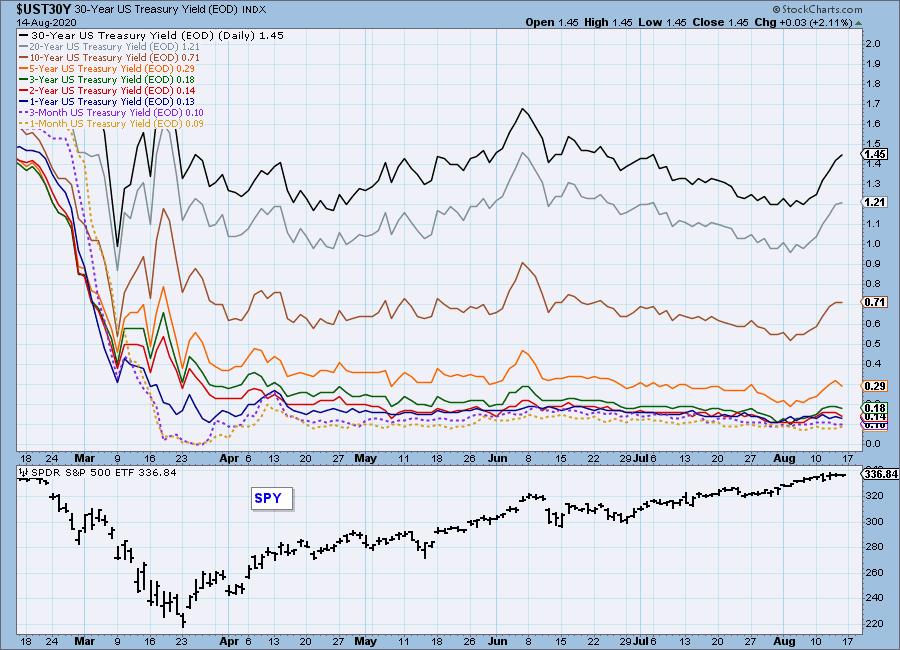Click the 'SPDR S&P 500 ETF 336.84' panel label
Image resolution: width=900 pixels, height=650 pixels.
[x=103, y=473]
